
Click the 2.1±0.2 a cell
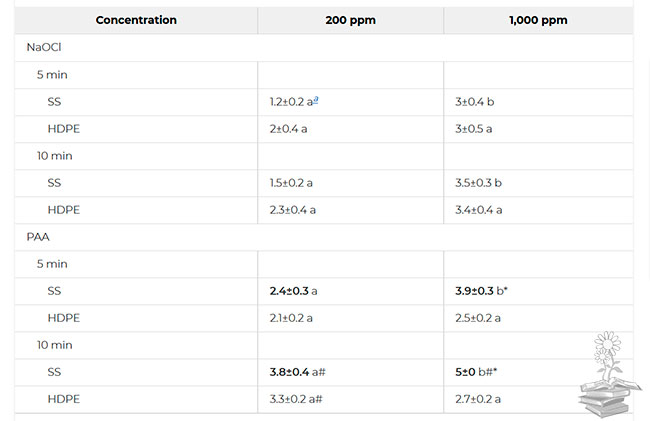(291, 318)
